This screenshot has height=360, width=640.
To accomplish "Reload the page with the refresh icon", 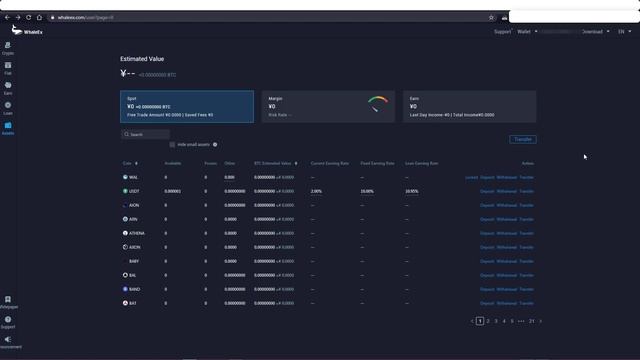I will [x=29, y=18].
